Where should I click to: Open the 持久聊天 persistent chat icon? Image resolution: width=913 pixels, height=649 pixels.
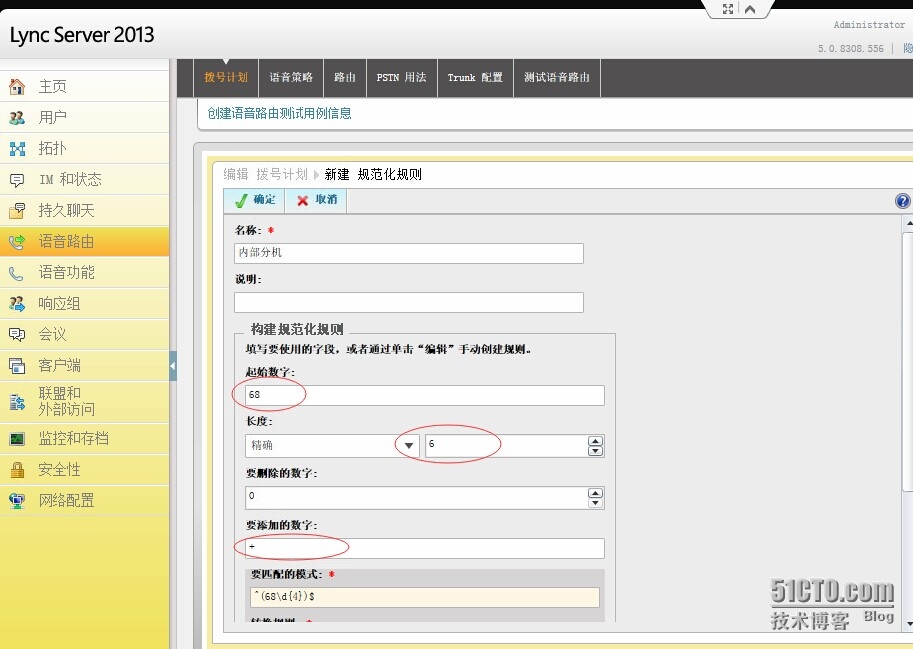(17, 211)
